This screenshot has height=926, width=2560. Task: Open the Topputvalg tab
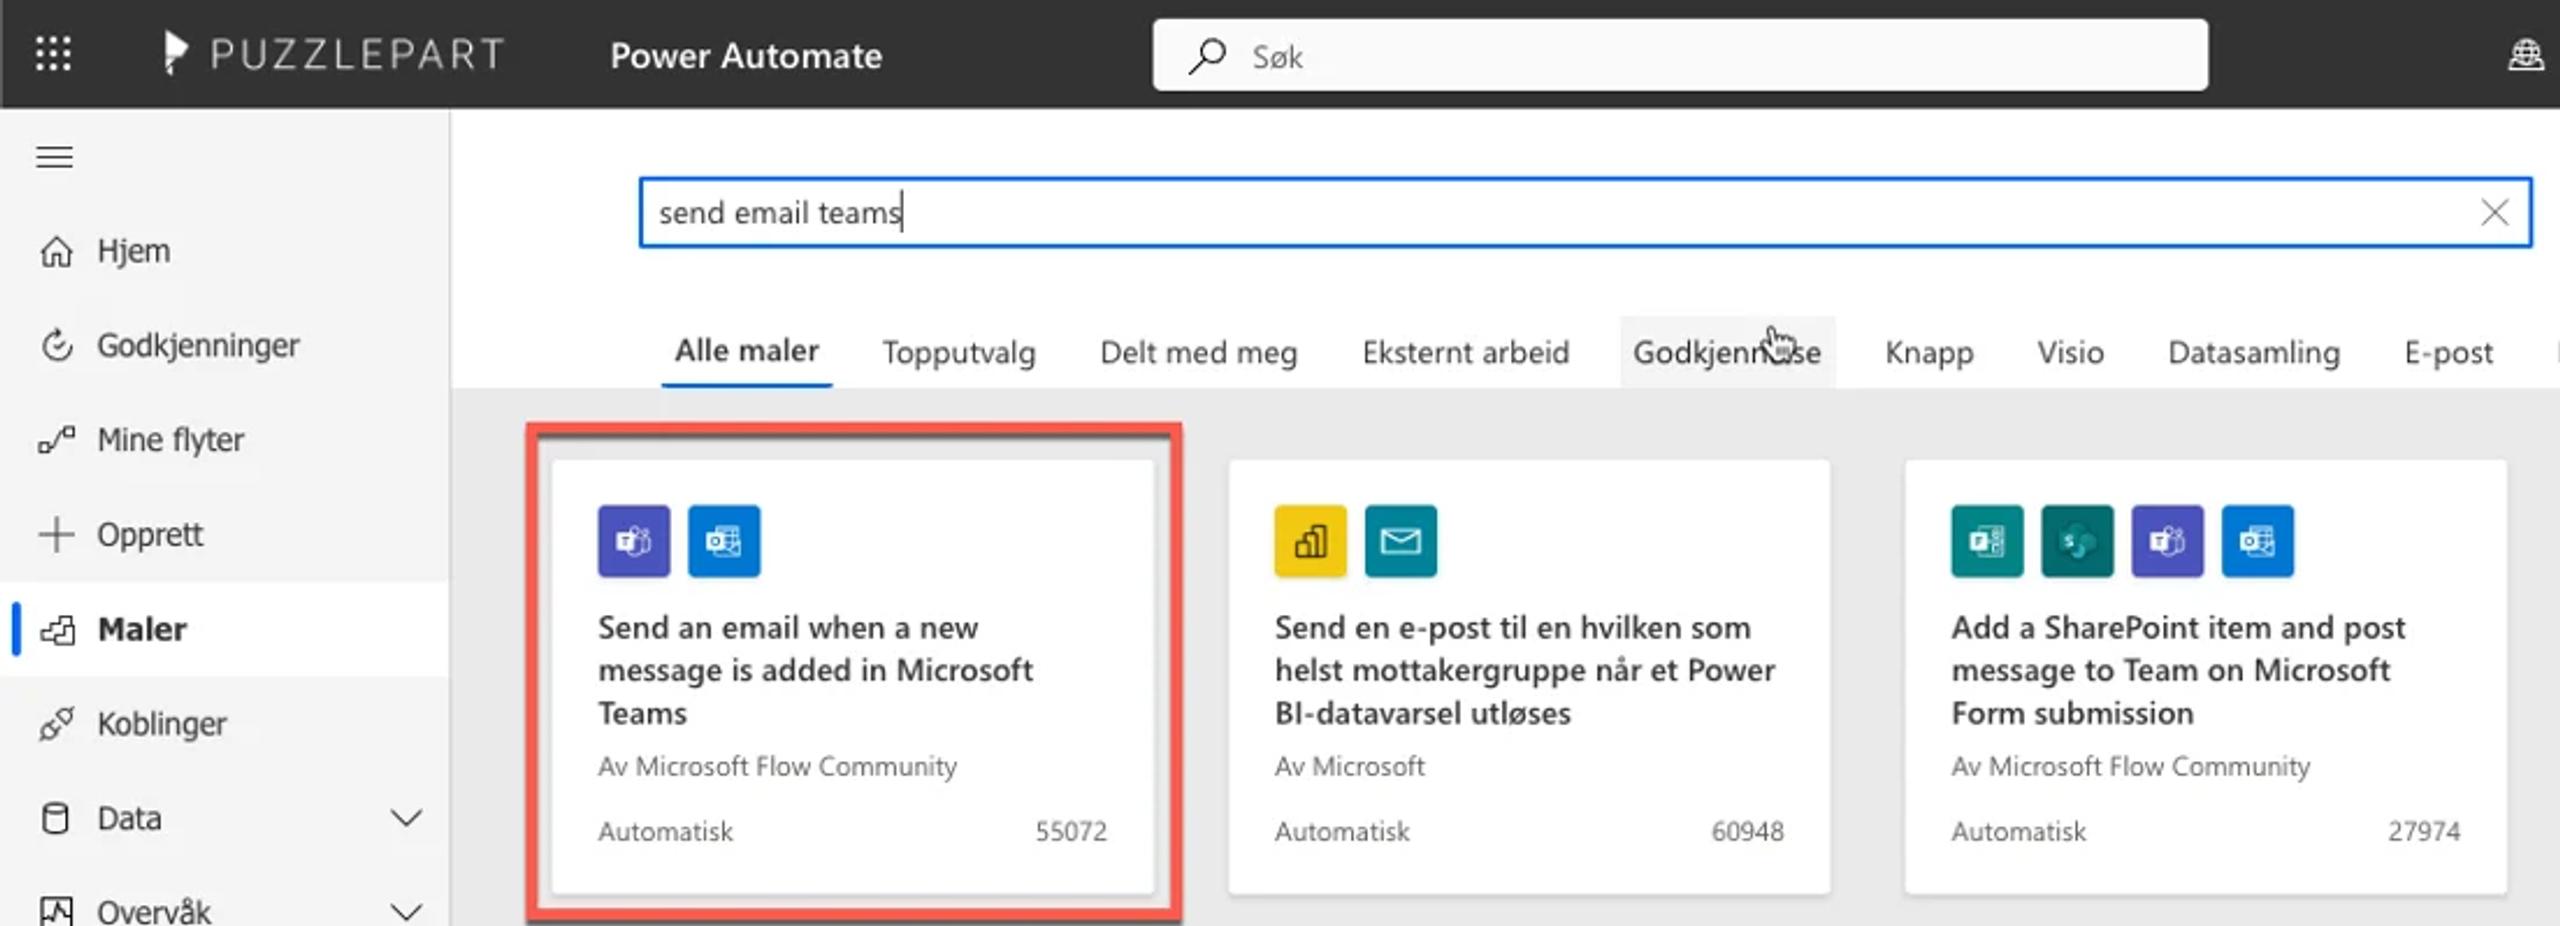coord(959,353)
